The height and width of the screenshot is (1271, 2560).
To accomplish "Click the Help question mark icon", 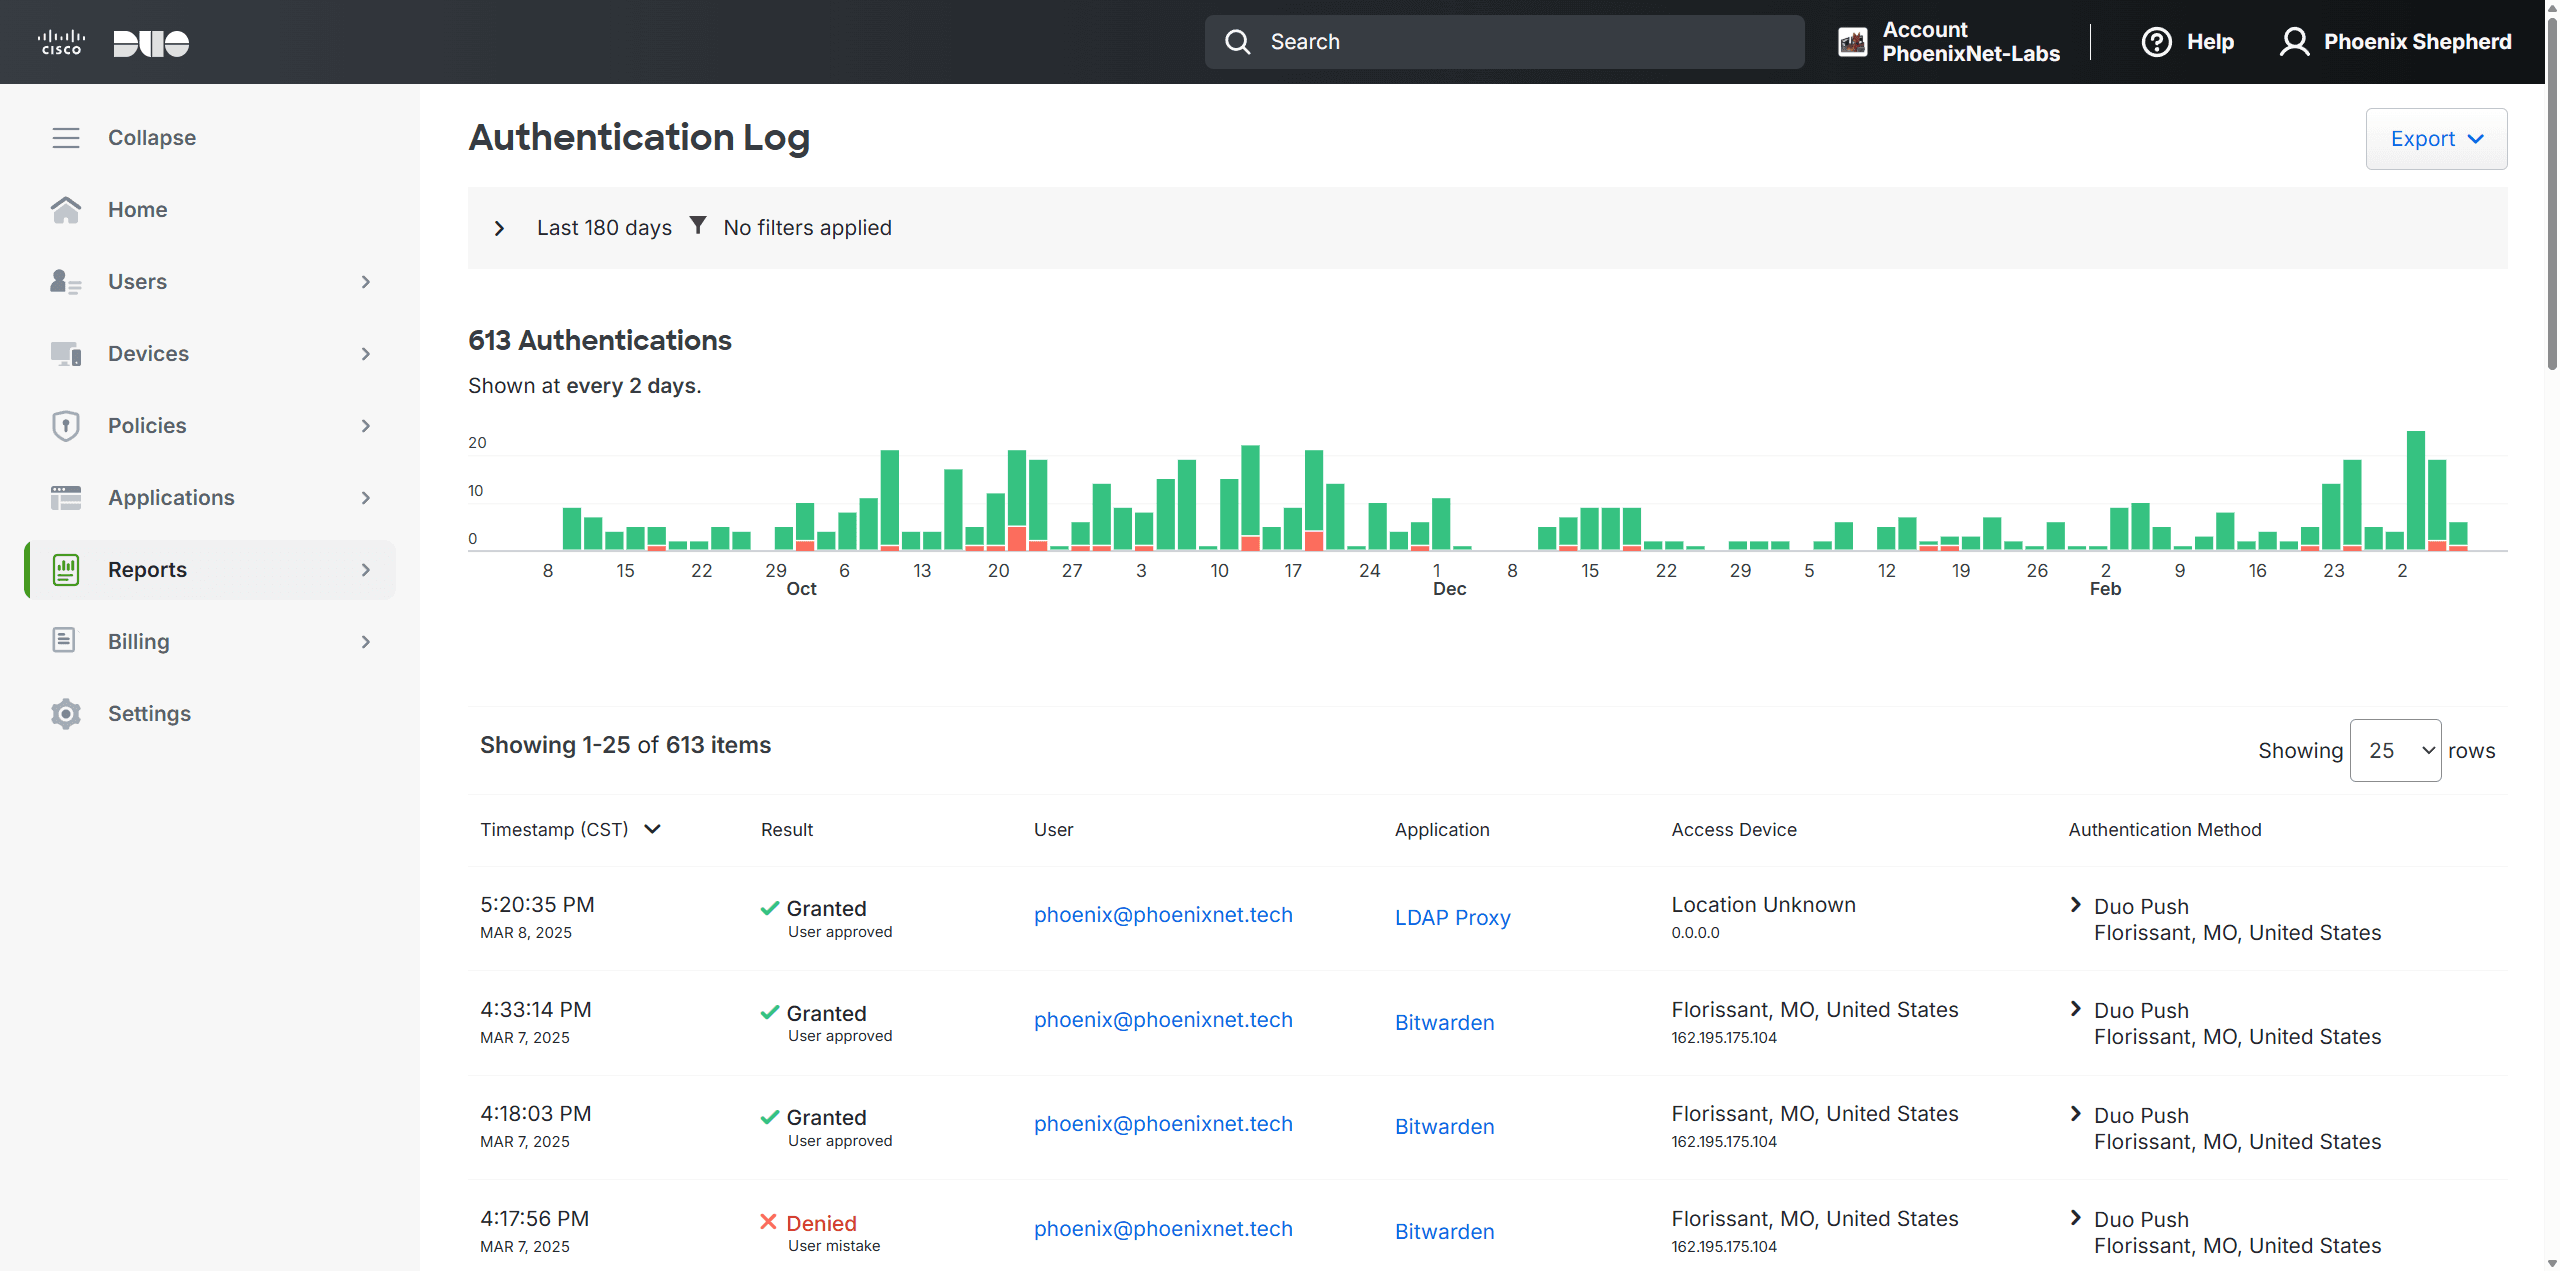I will 2156,42.
